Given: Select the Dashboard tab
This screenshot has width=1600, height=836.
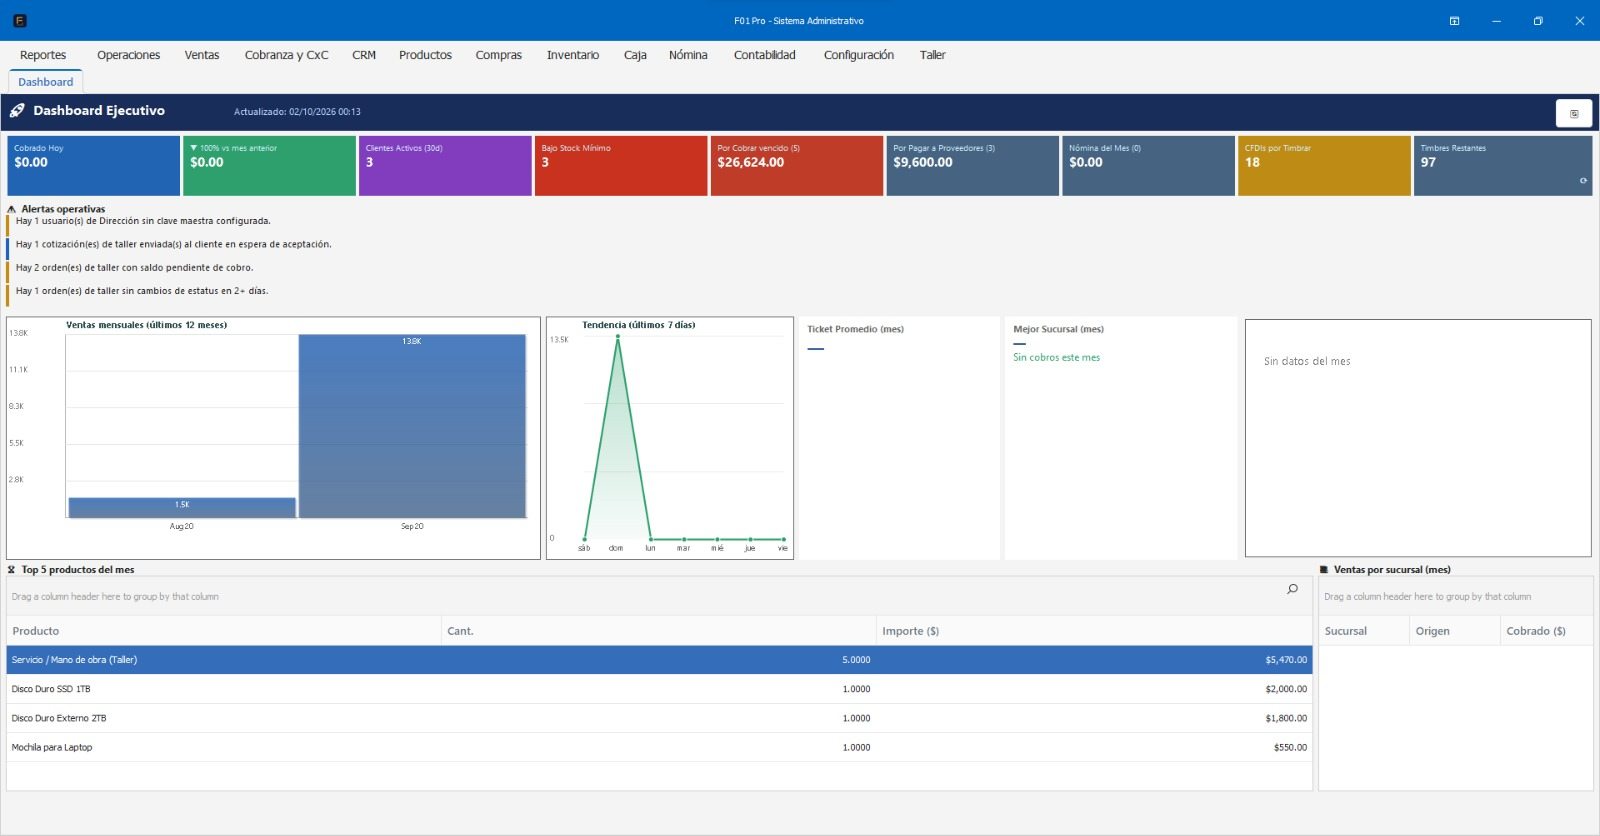Looking at the screenshot, I should point(45,82).
